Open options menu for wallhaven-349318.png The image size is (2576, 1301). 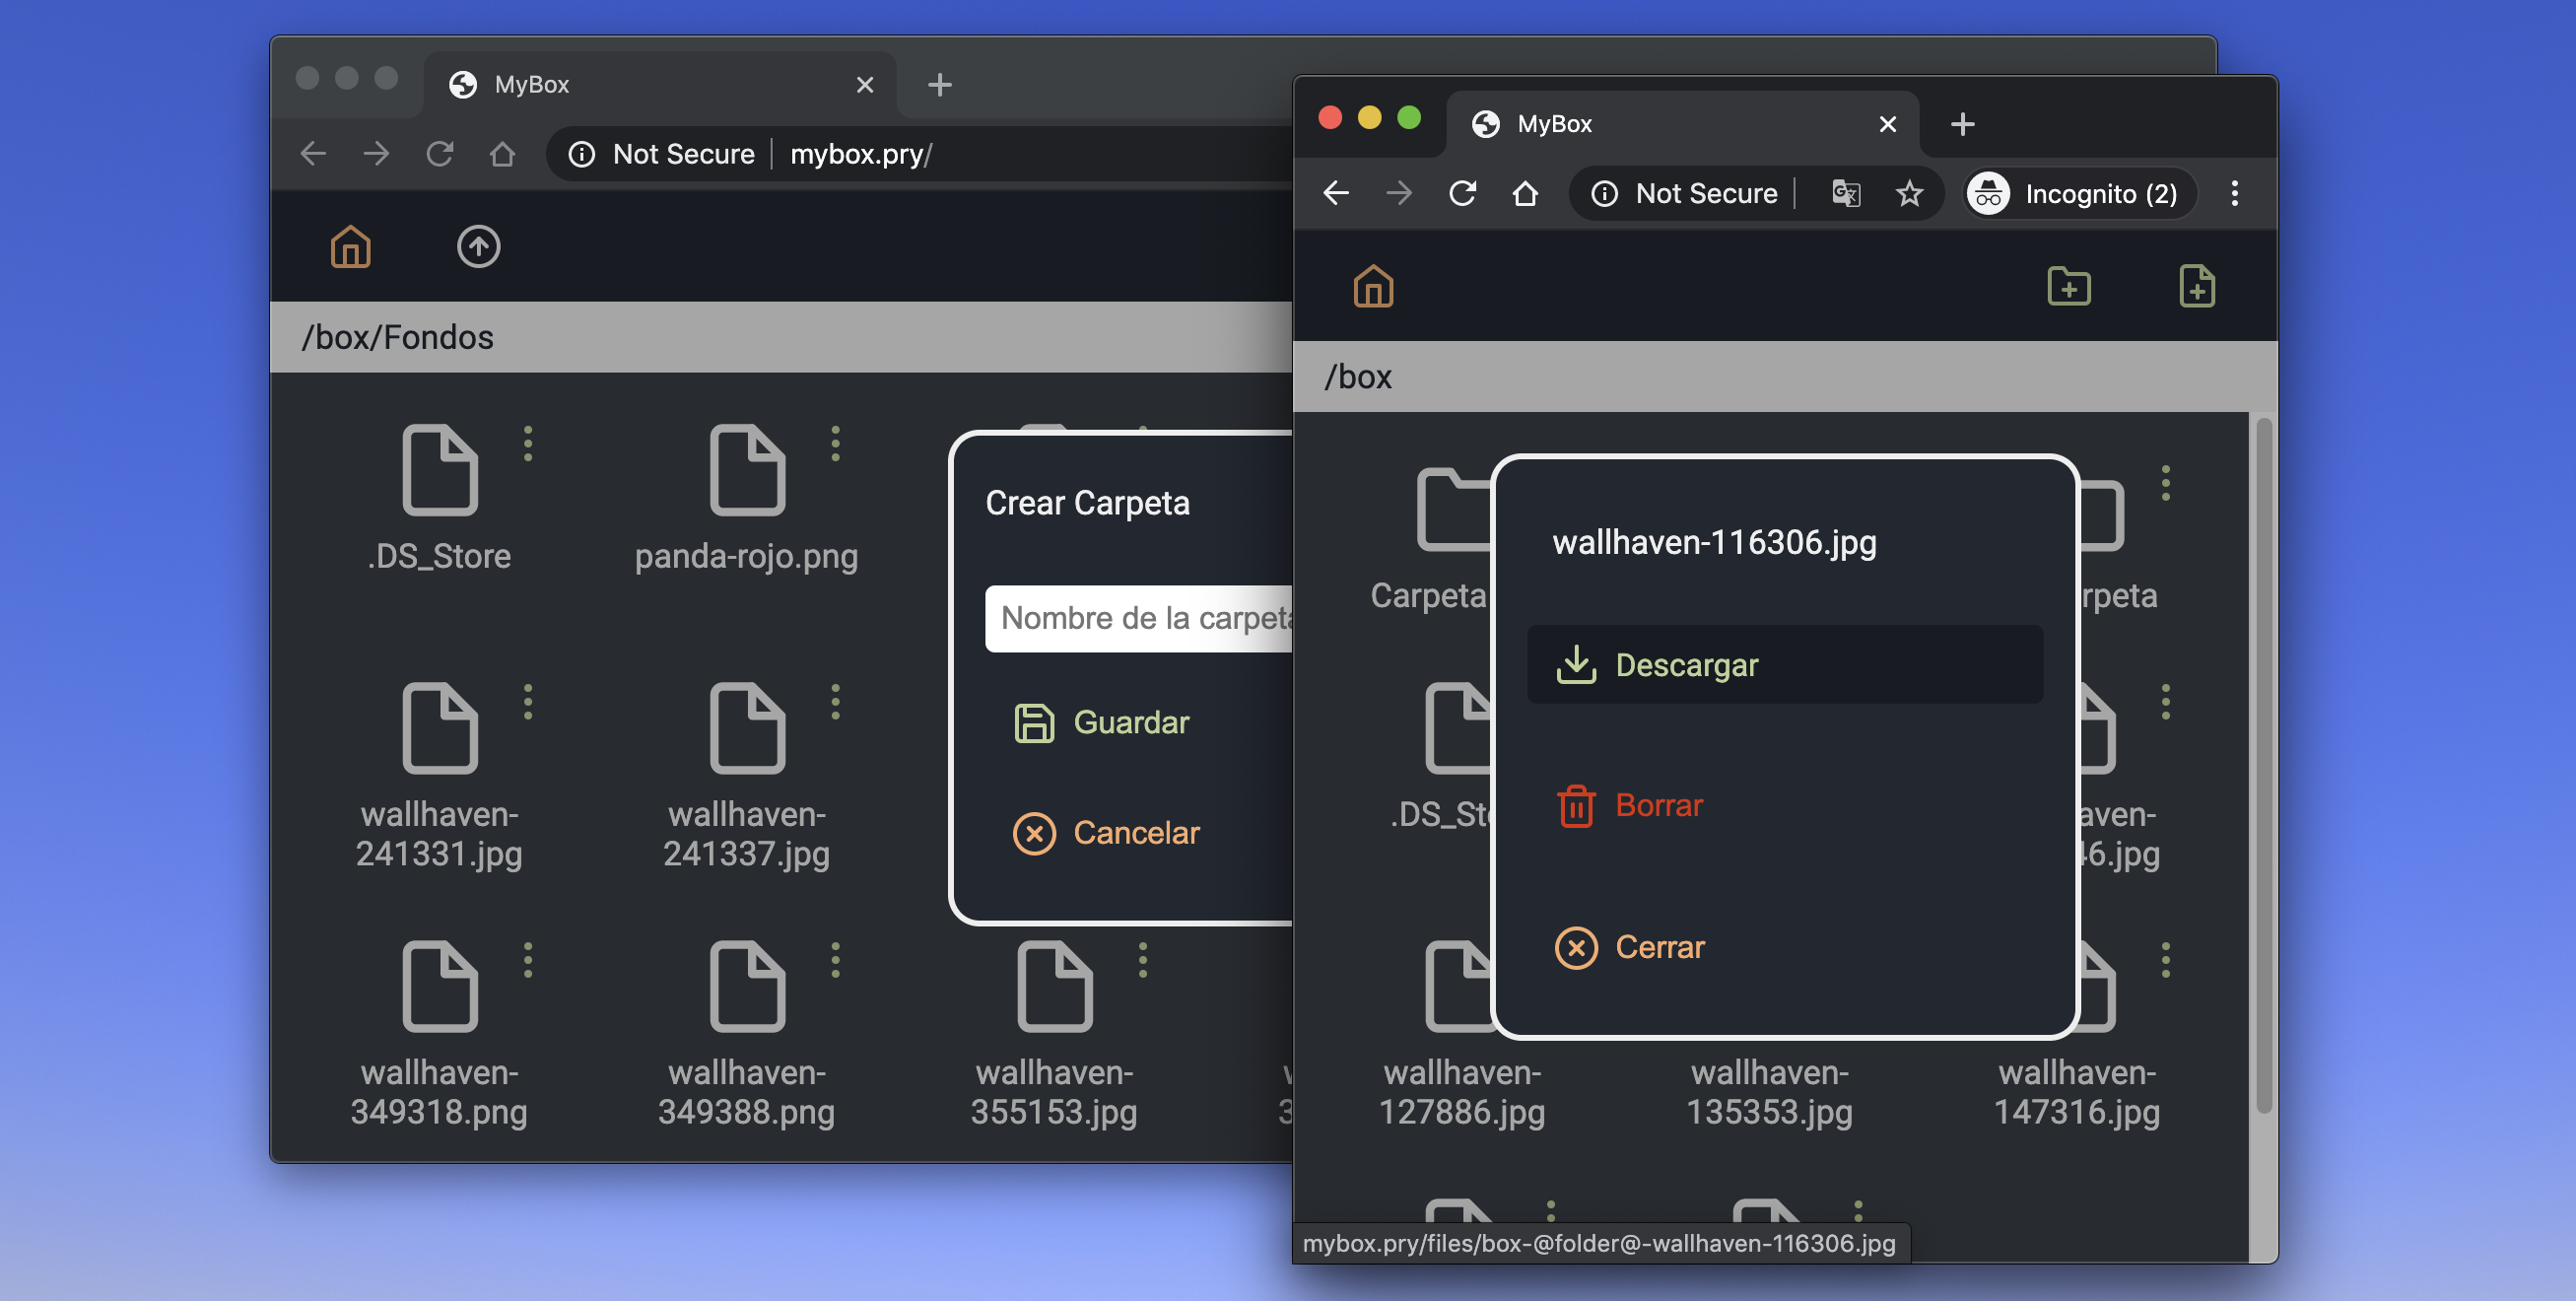tap(528, 959)
